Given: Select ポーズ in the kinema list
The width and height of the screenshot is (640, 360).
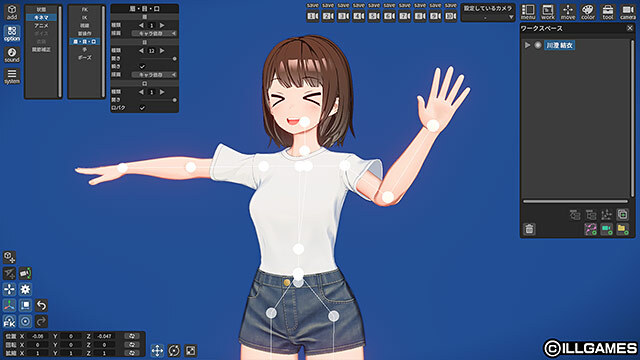Looking at the screenshot, I should (84, 58).
